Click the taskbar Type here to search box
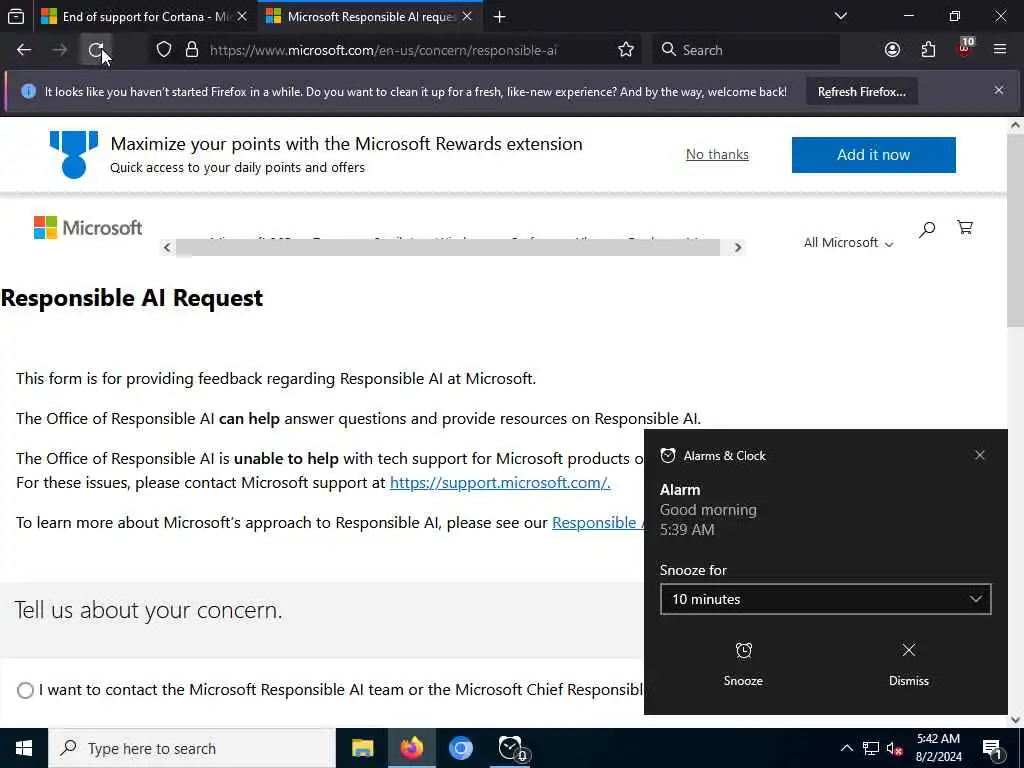 point(191,748)
